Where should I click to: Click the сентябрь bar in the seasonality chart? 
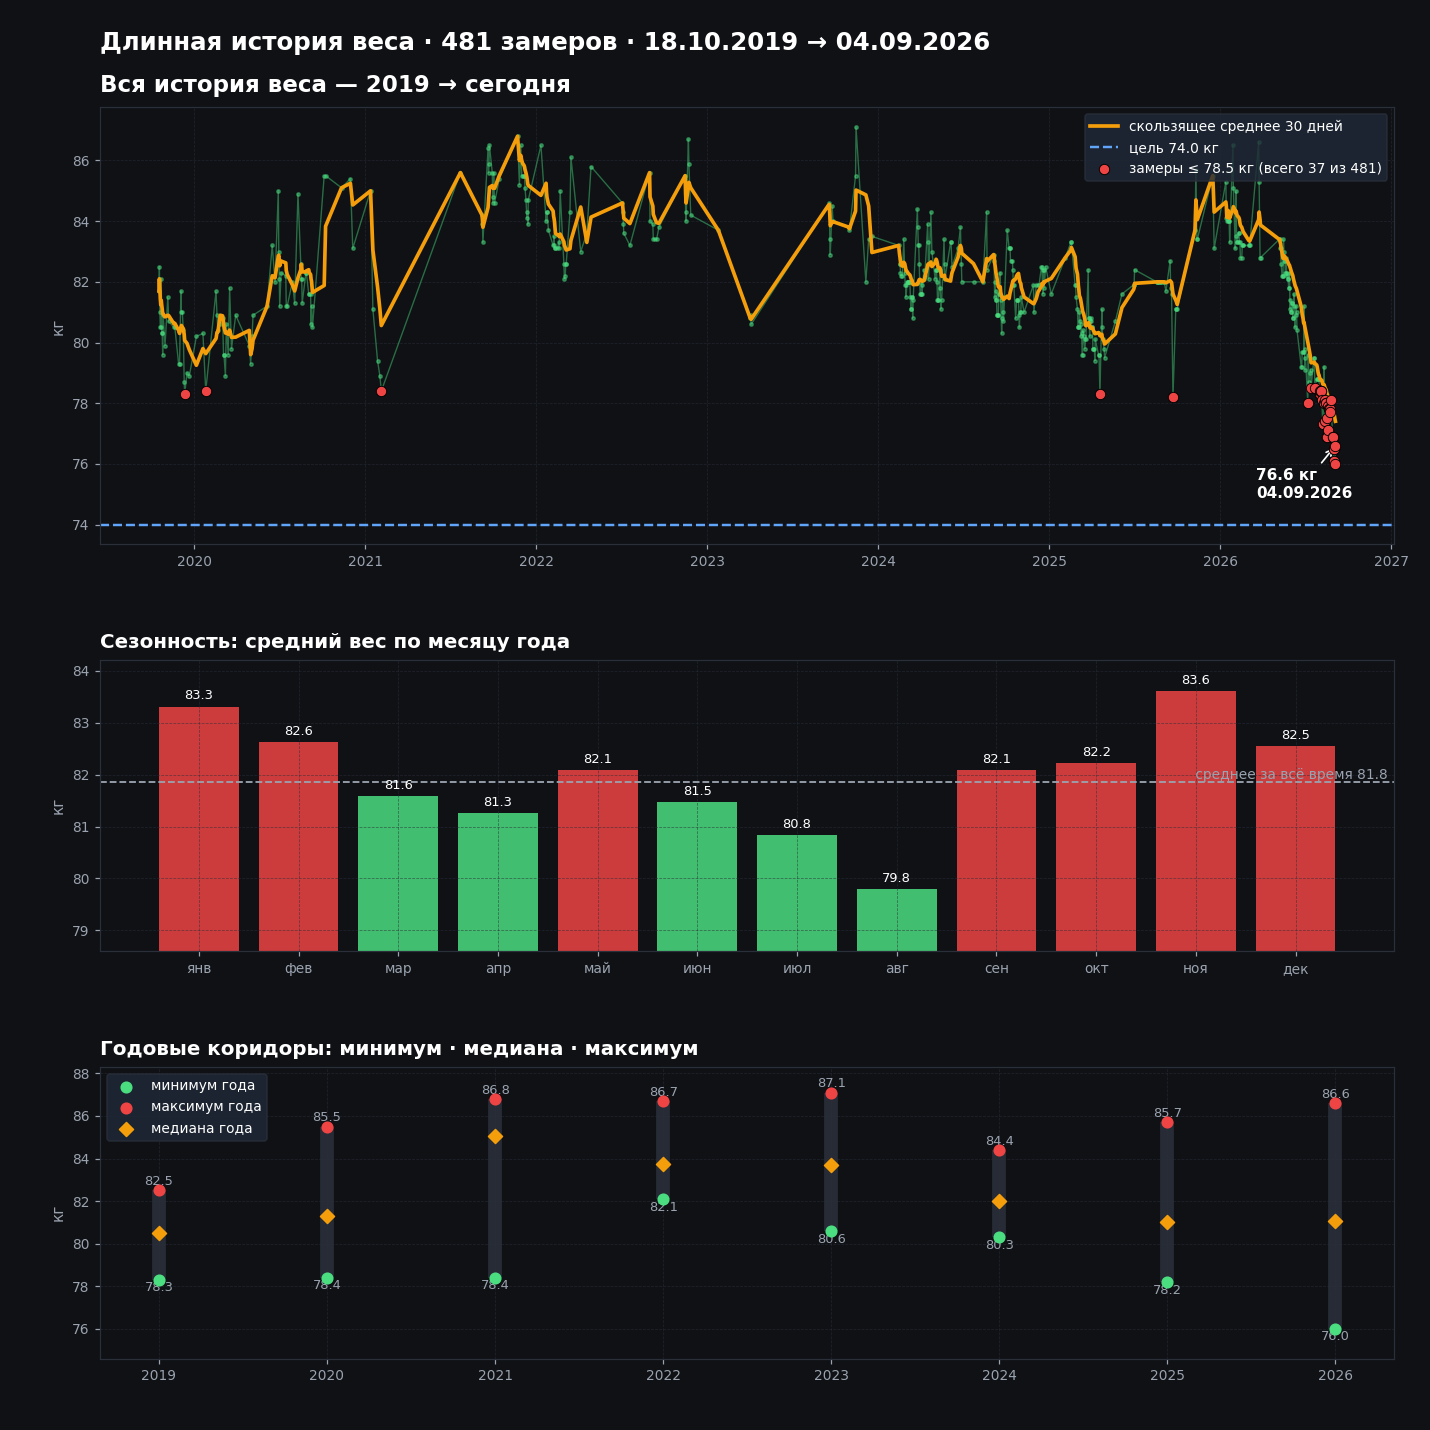996,860
